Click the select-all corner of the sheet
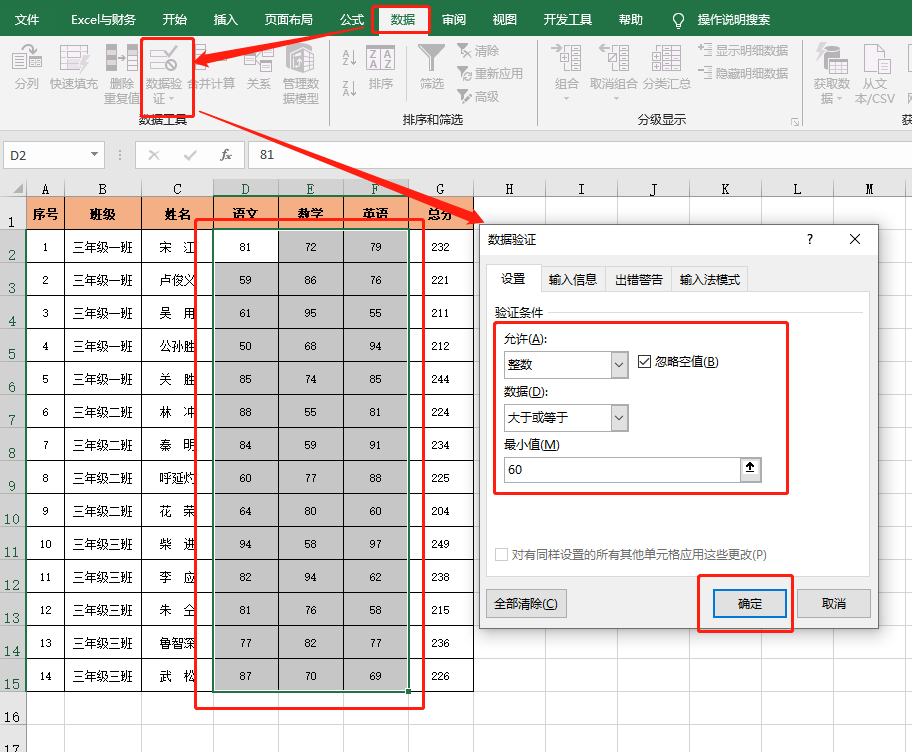The image size is (912, 752). 14,188
